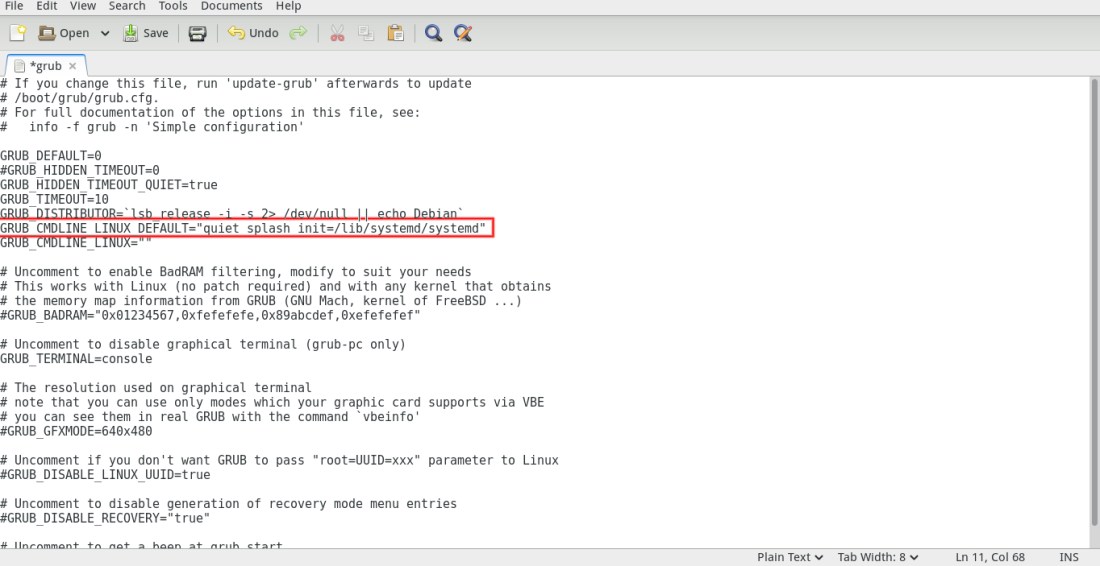Viewport: 1100px width, 566px height.
Task: Open the Tab Width dropdown
Action: (878, 557)
